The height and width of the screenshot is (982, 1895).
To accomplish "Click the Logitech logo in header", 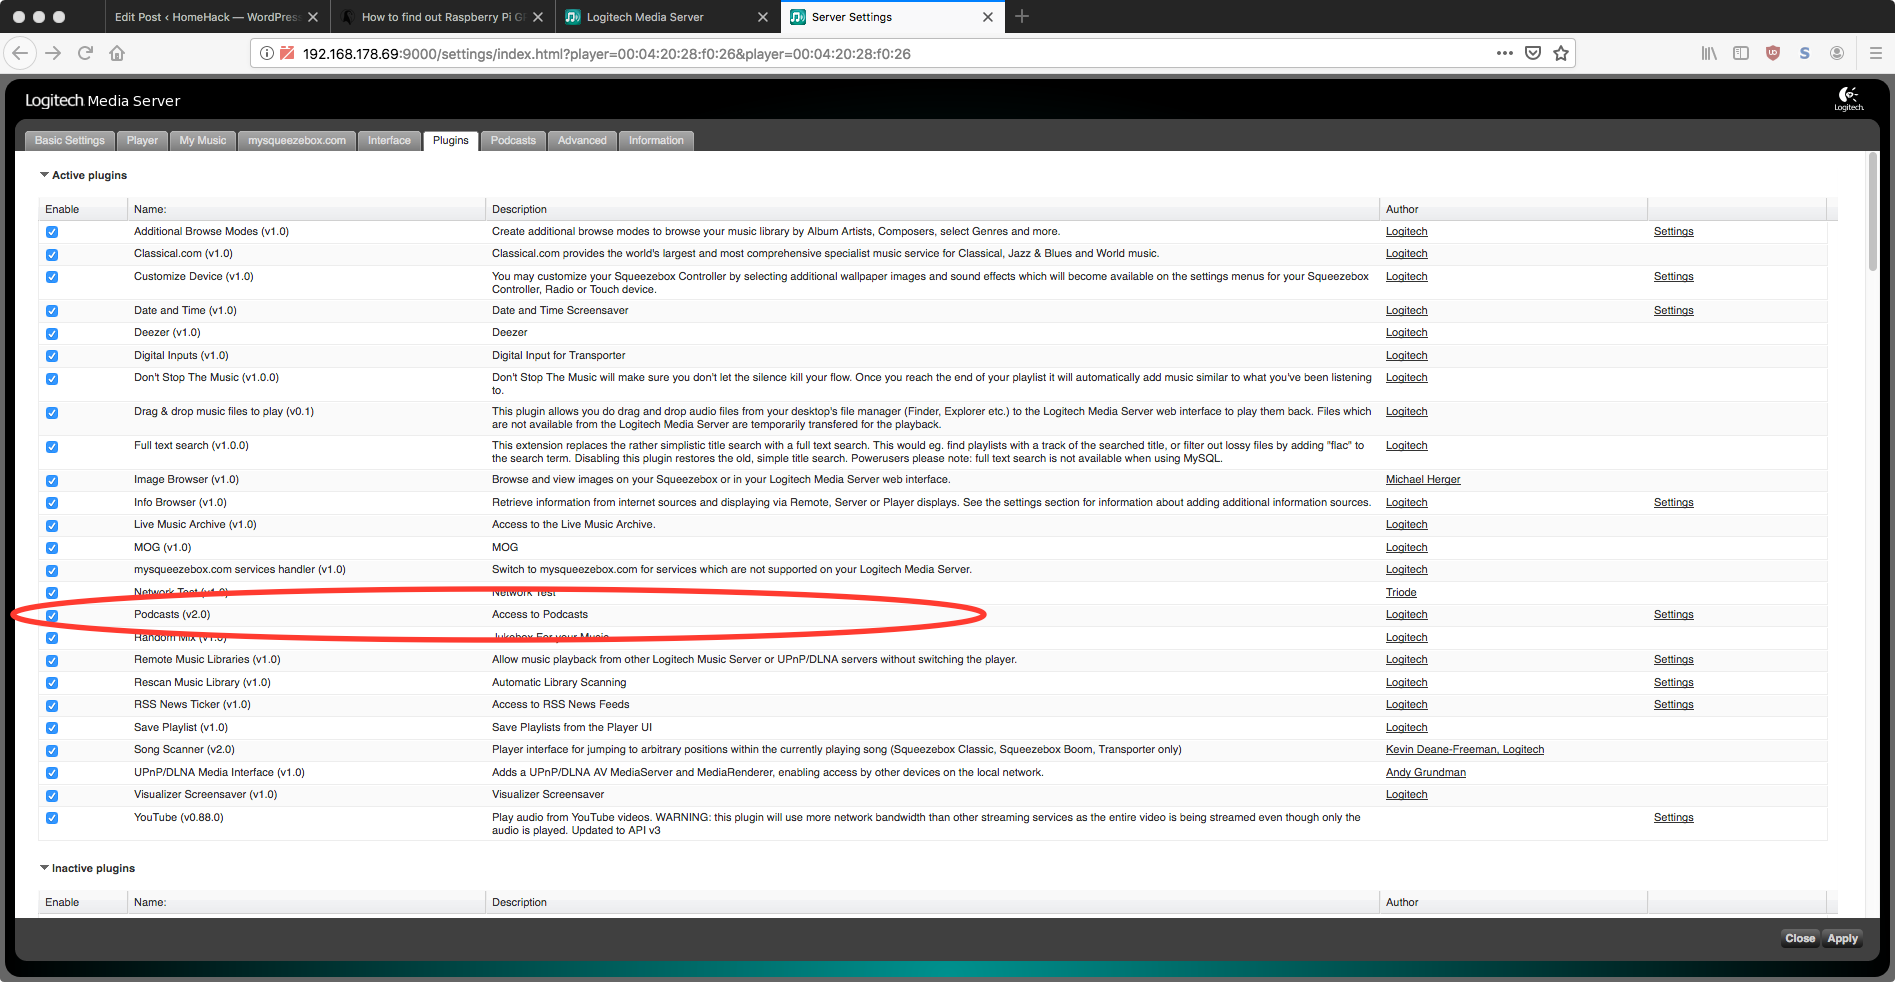I will coord(1848,98).
